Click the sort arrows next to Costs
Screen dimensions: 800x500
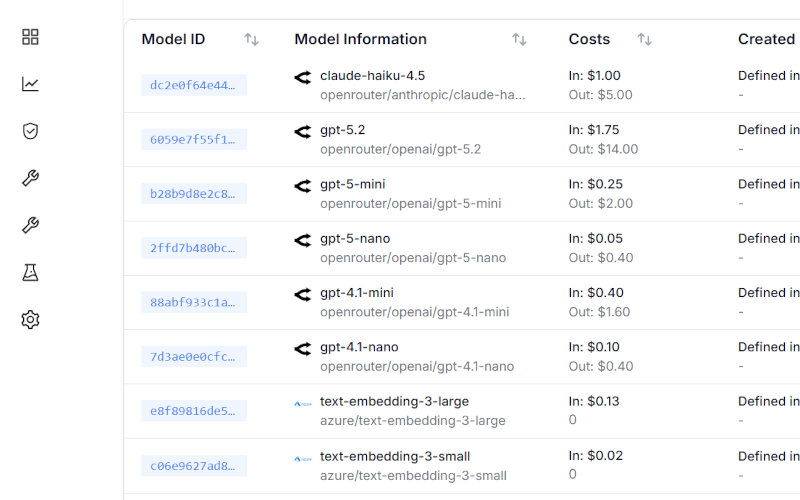click(x=644, y=40)
